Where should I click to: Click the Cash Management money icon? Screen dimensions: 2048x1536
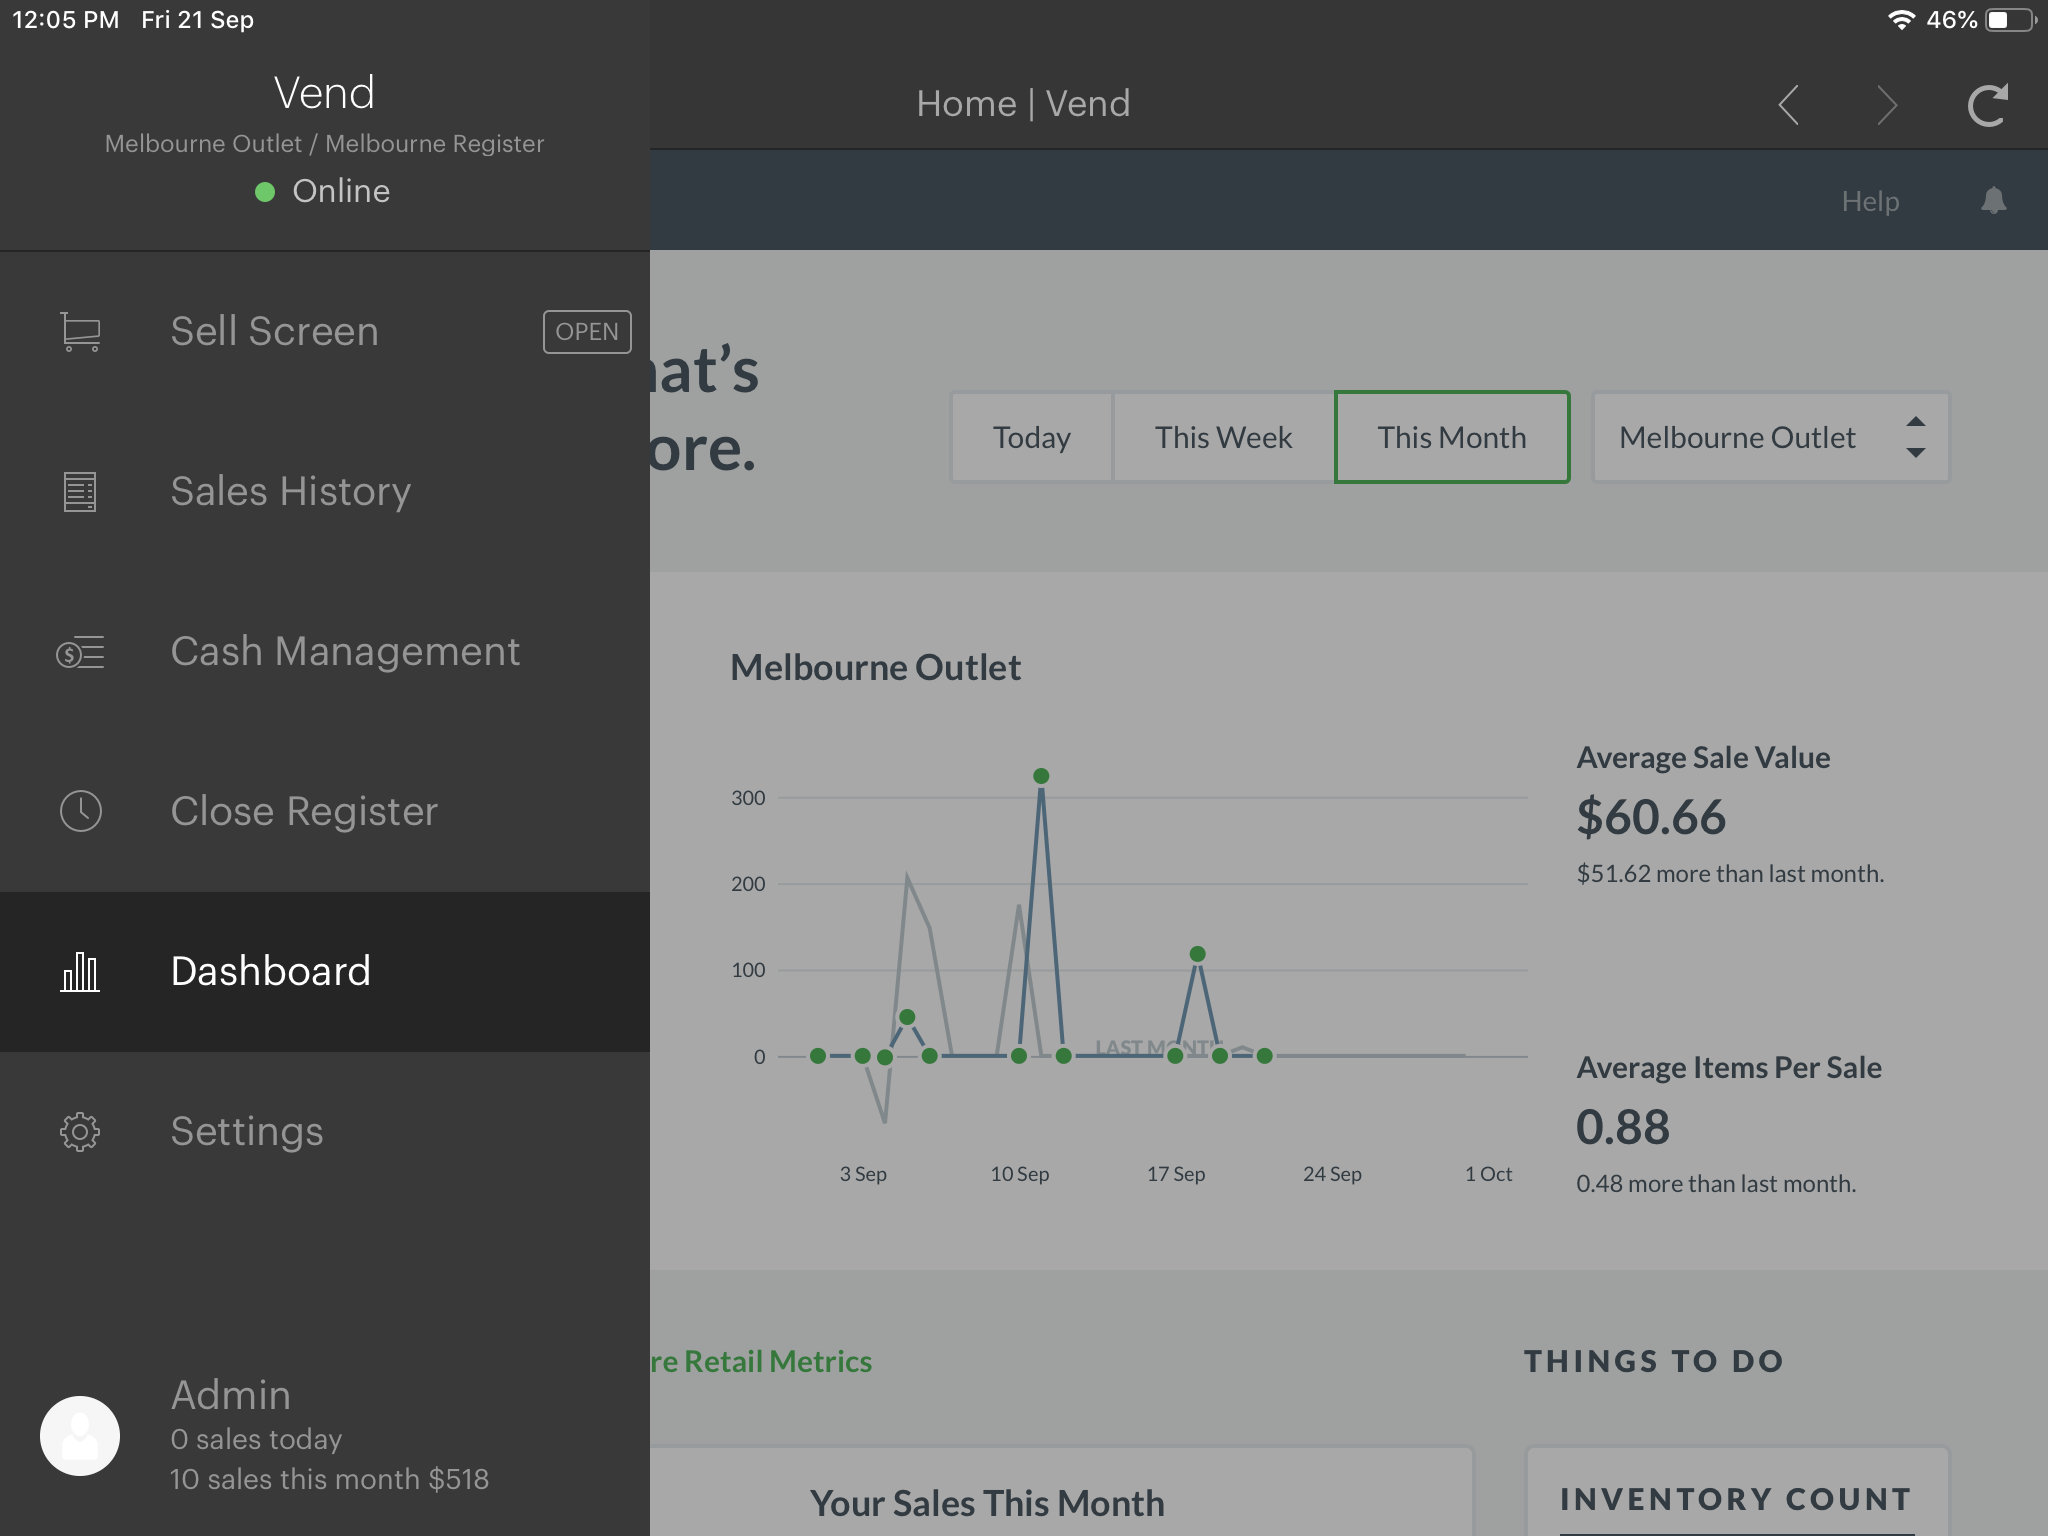click(80, 653)
